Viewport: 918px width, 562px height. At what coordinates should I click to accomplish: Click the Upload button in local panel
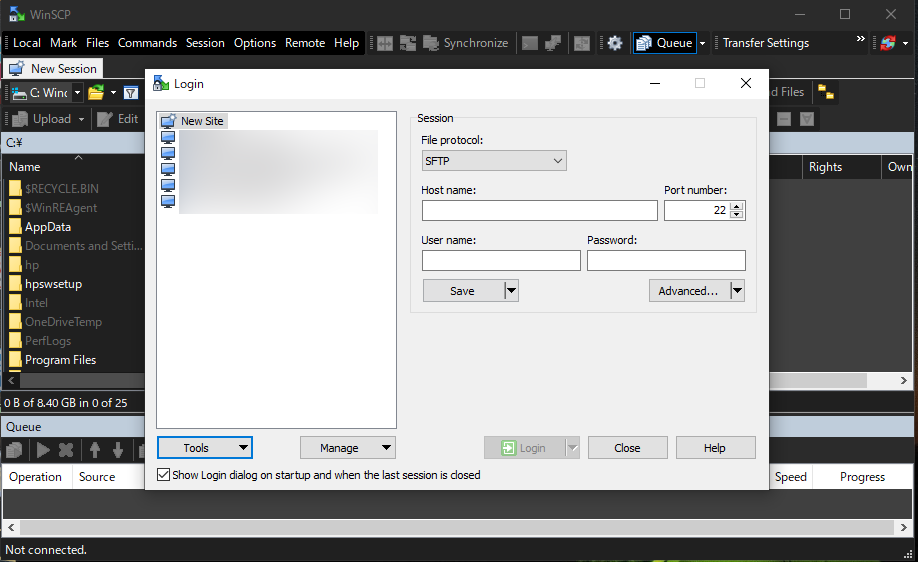[42, 119]
